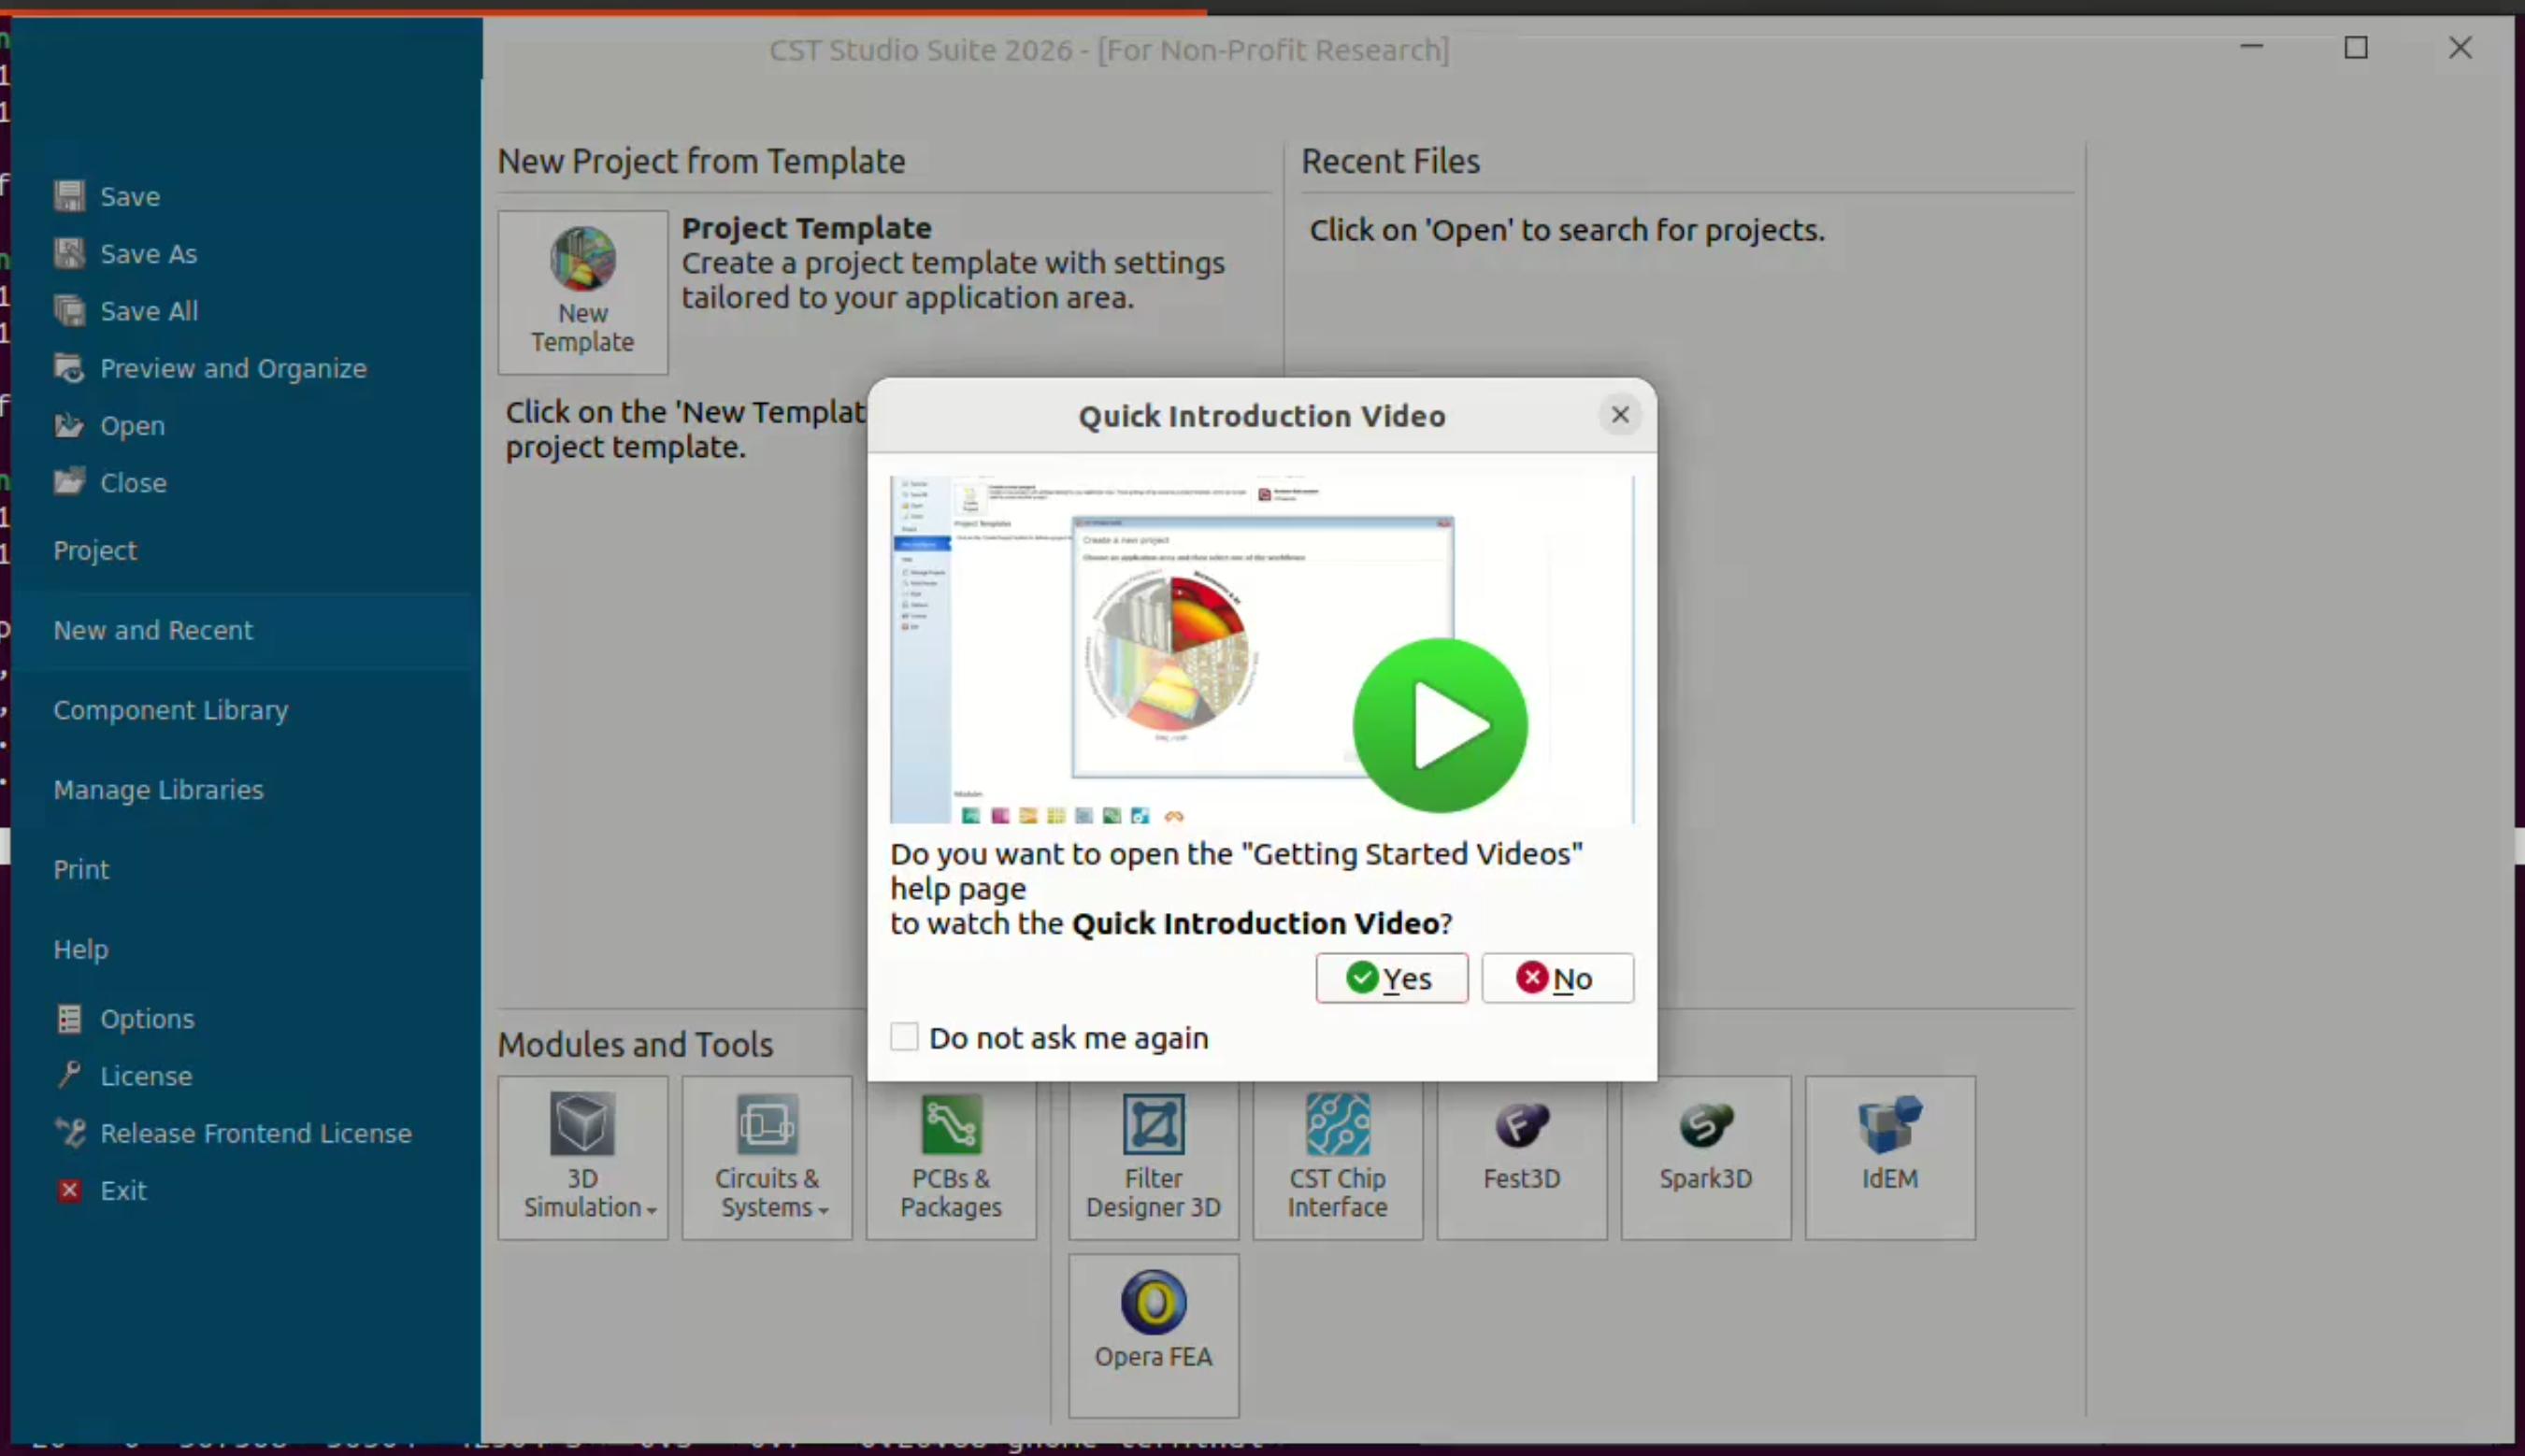
Task: Open the PCBs & Packages module
Action: coord(951,1158)
